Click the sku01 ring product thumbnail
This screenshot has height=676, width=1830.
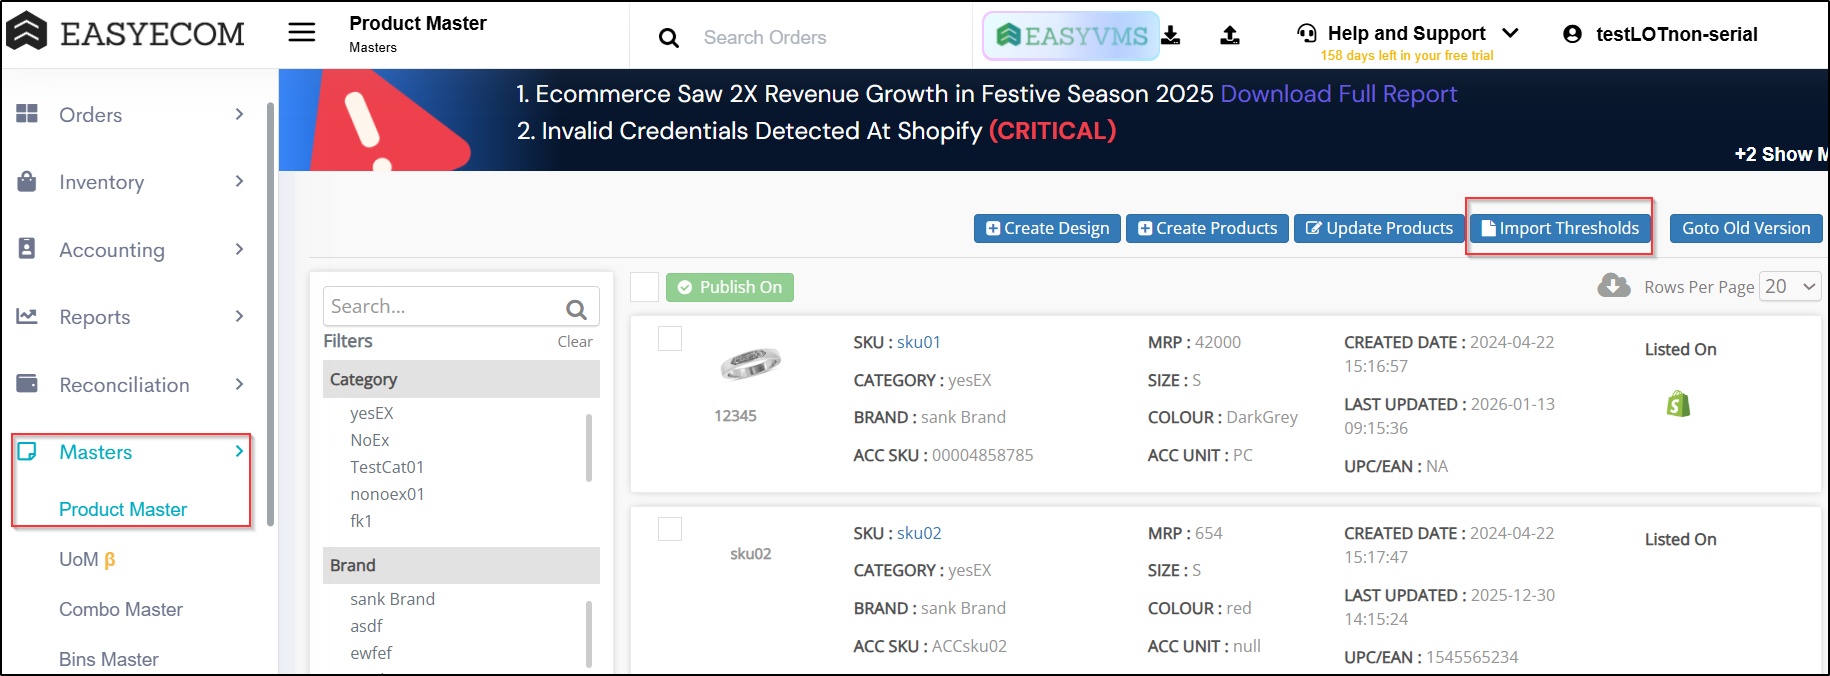(750, 364)
